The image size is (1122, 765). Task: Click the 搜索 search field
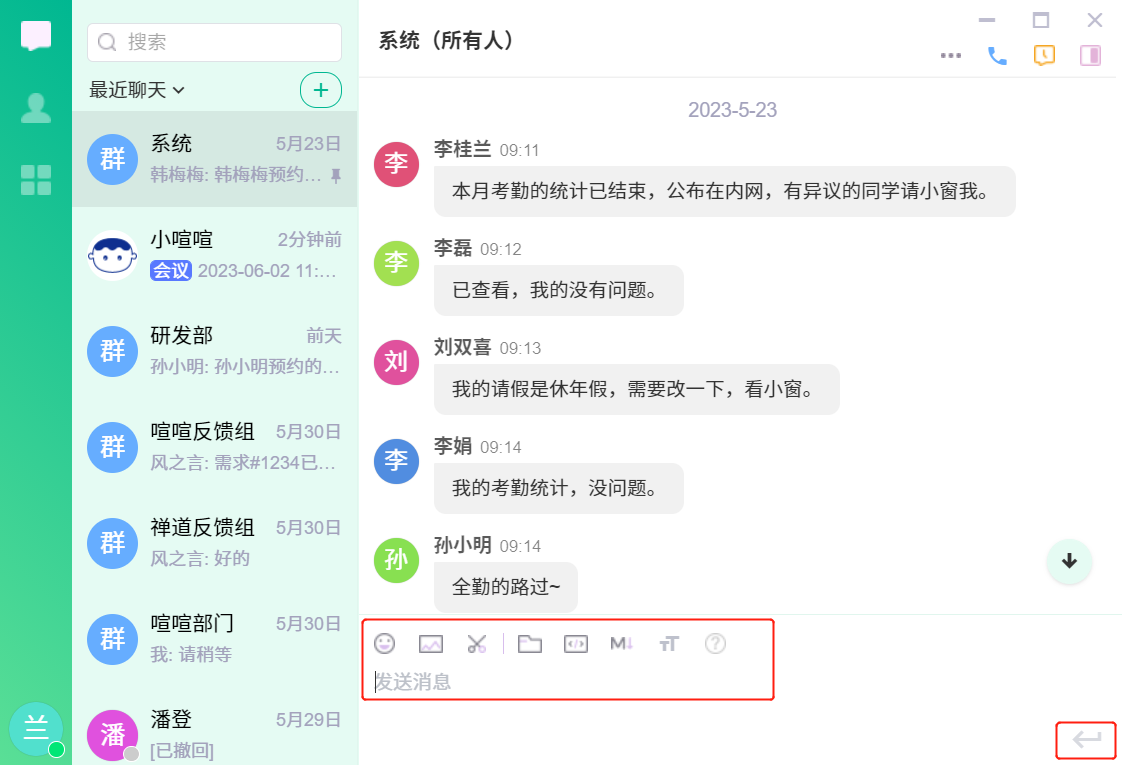coord(215,42)
